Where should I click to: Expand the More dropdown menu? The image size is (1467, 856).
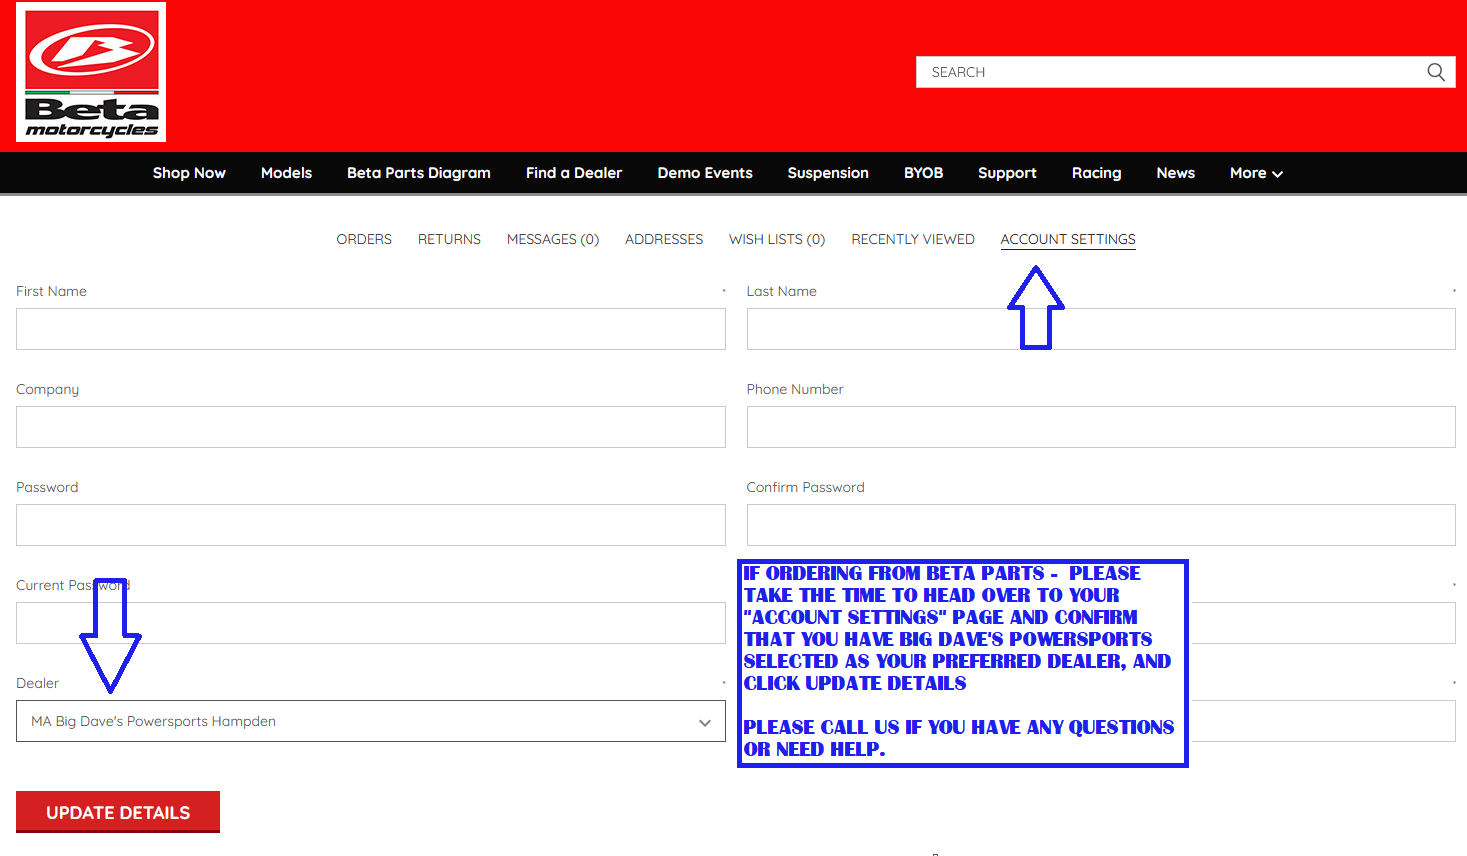pos(1256,173)
